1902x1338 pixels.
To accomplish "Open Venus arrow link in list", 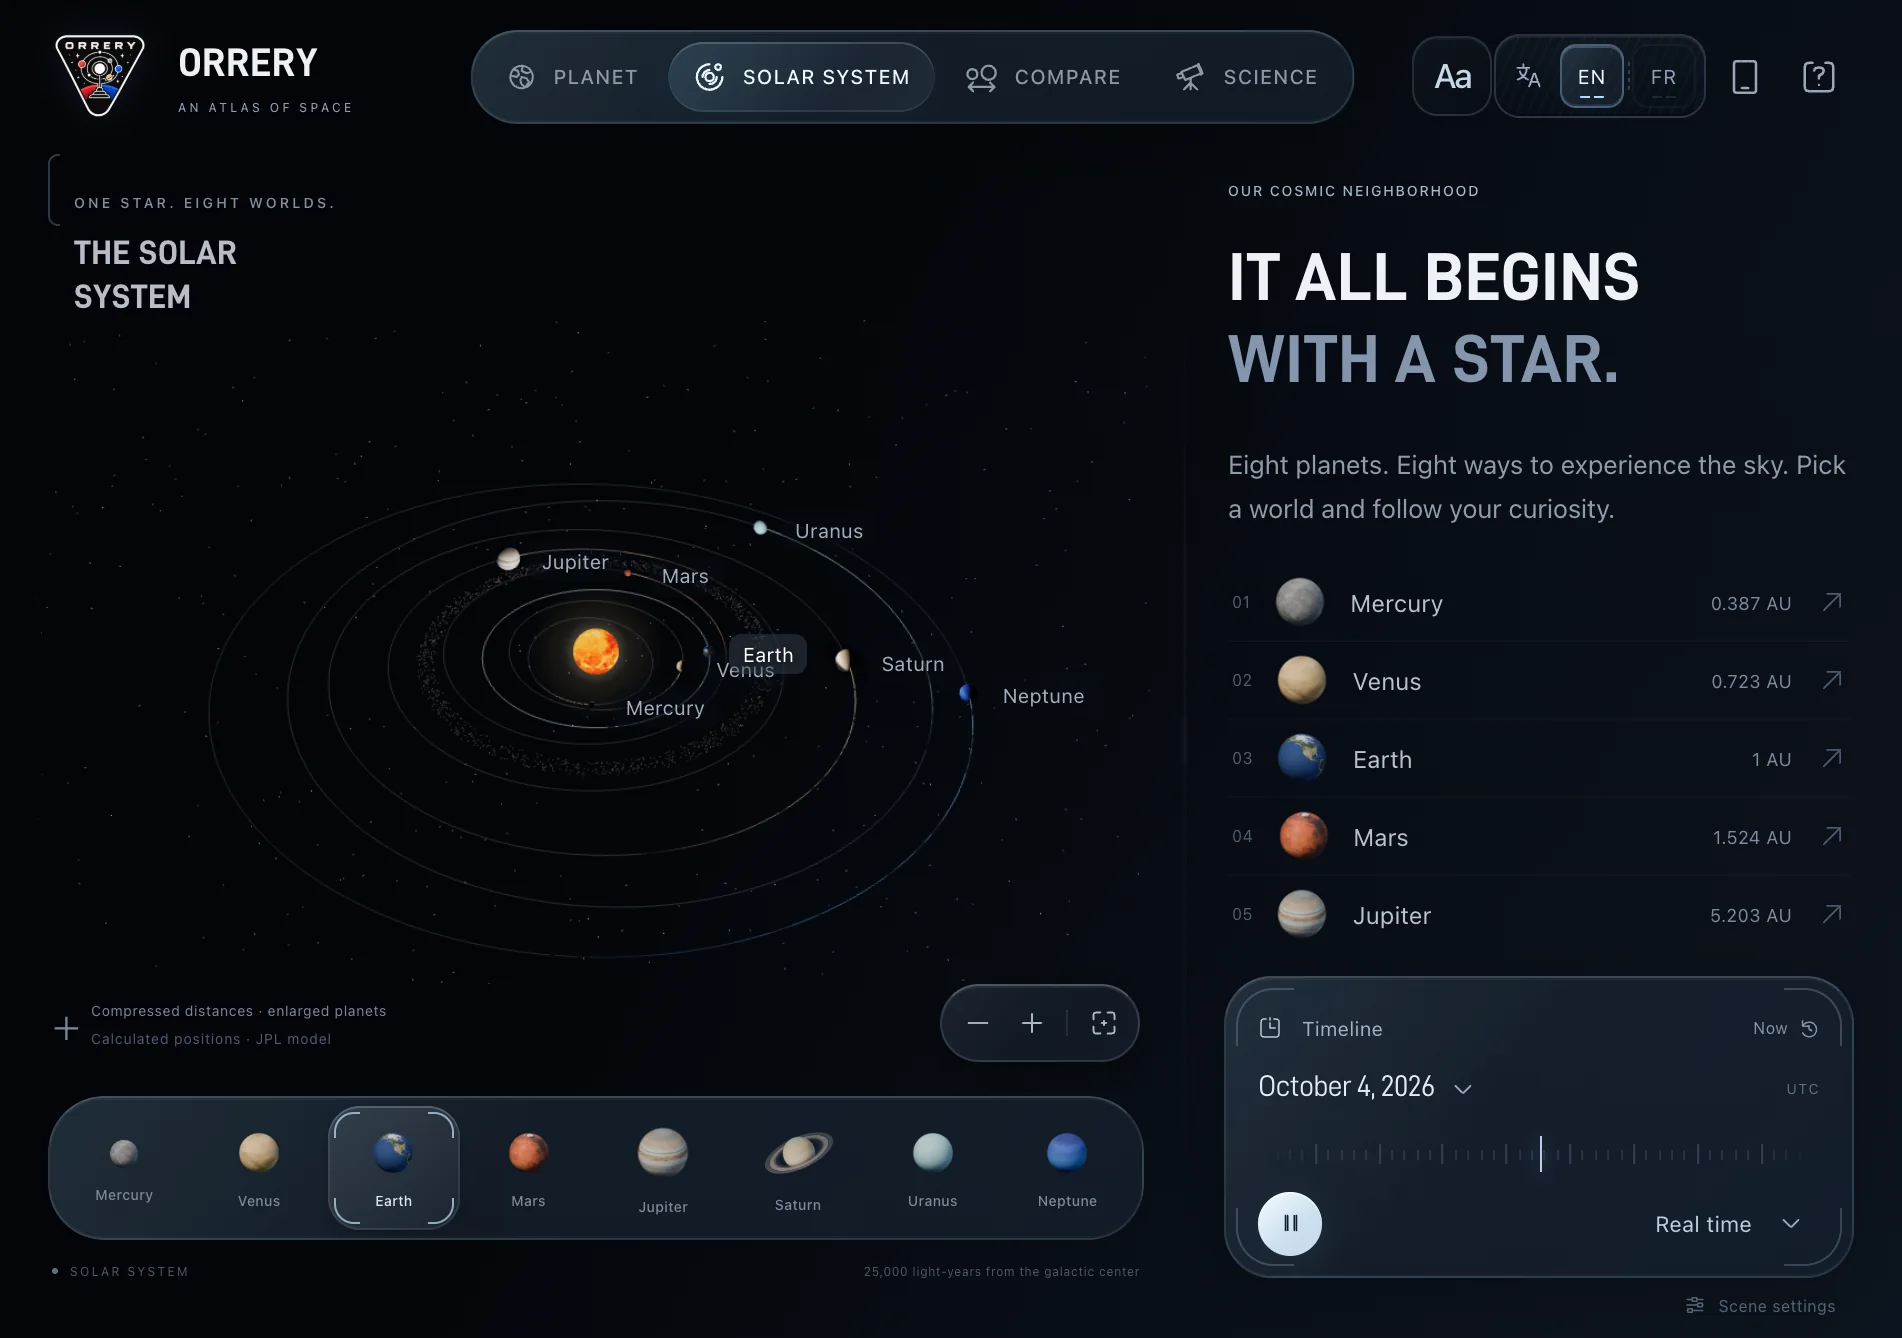I will (x=1832, y=680).
